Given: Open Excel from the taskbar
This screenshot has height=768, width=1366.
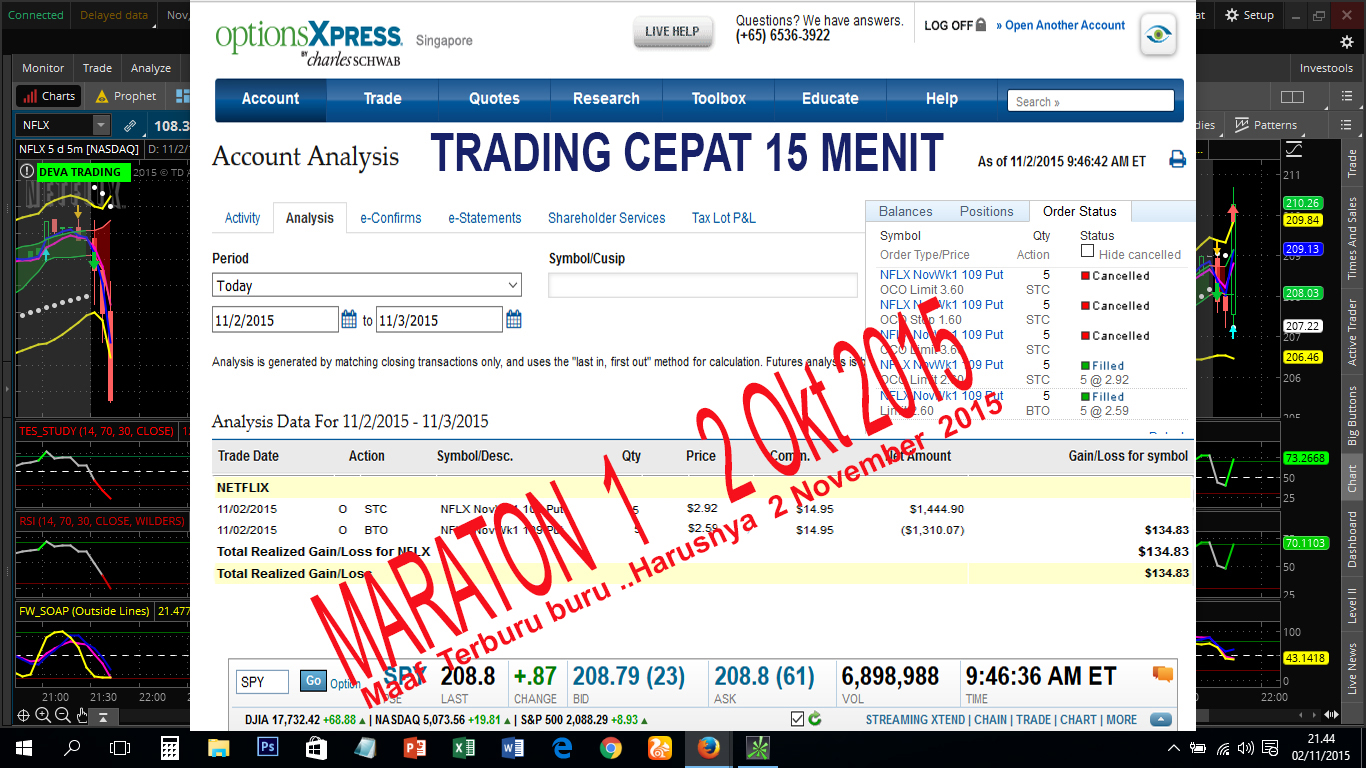Looking at the screenshot, I should tap(464, 746).
